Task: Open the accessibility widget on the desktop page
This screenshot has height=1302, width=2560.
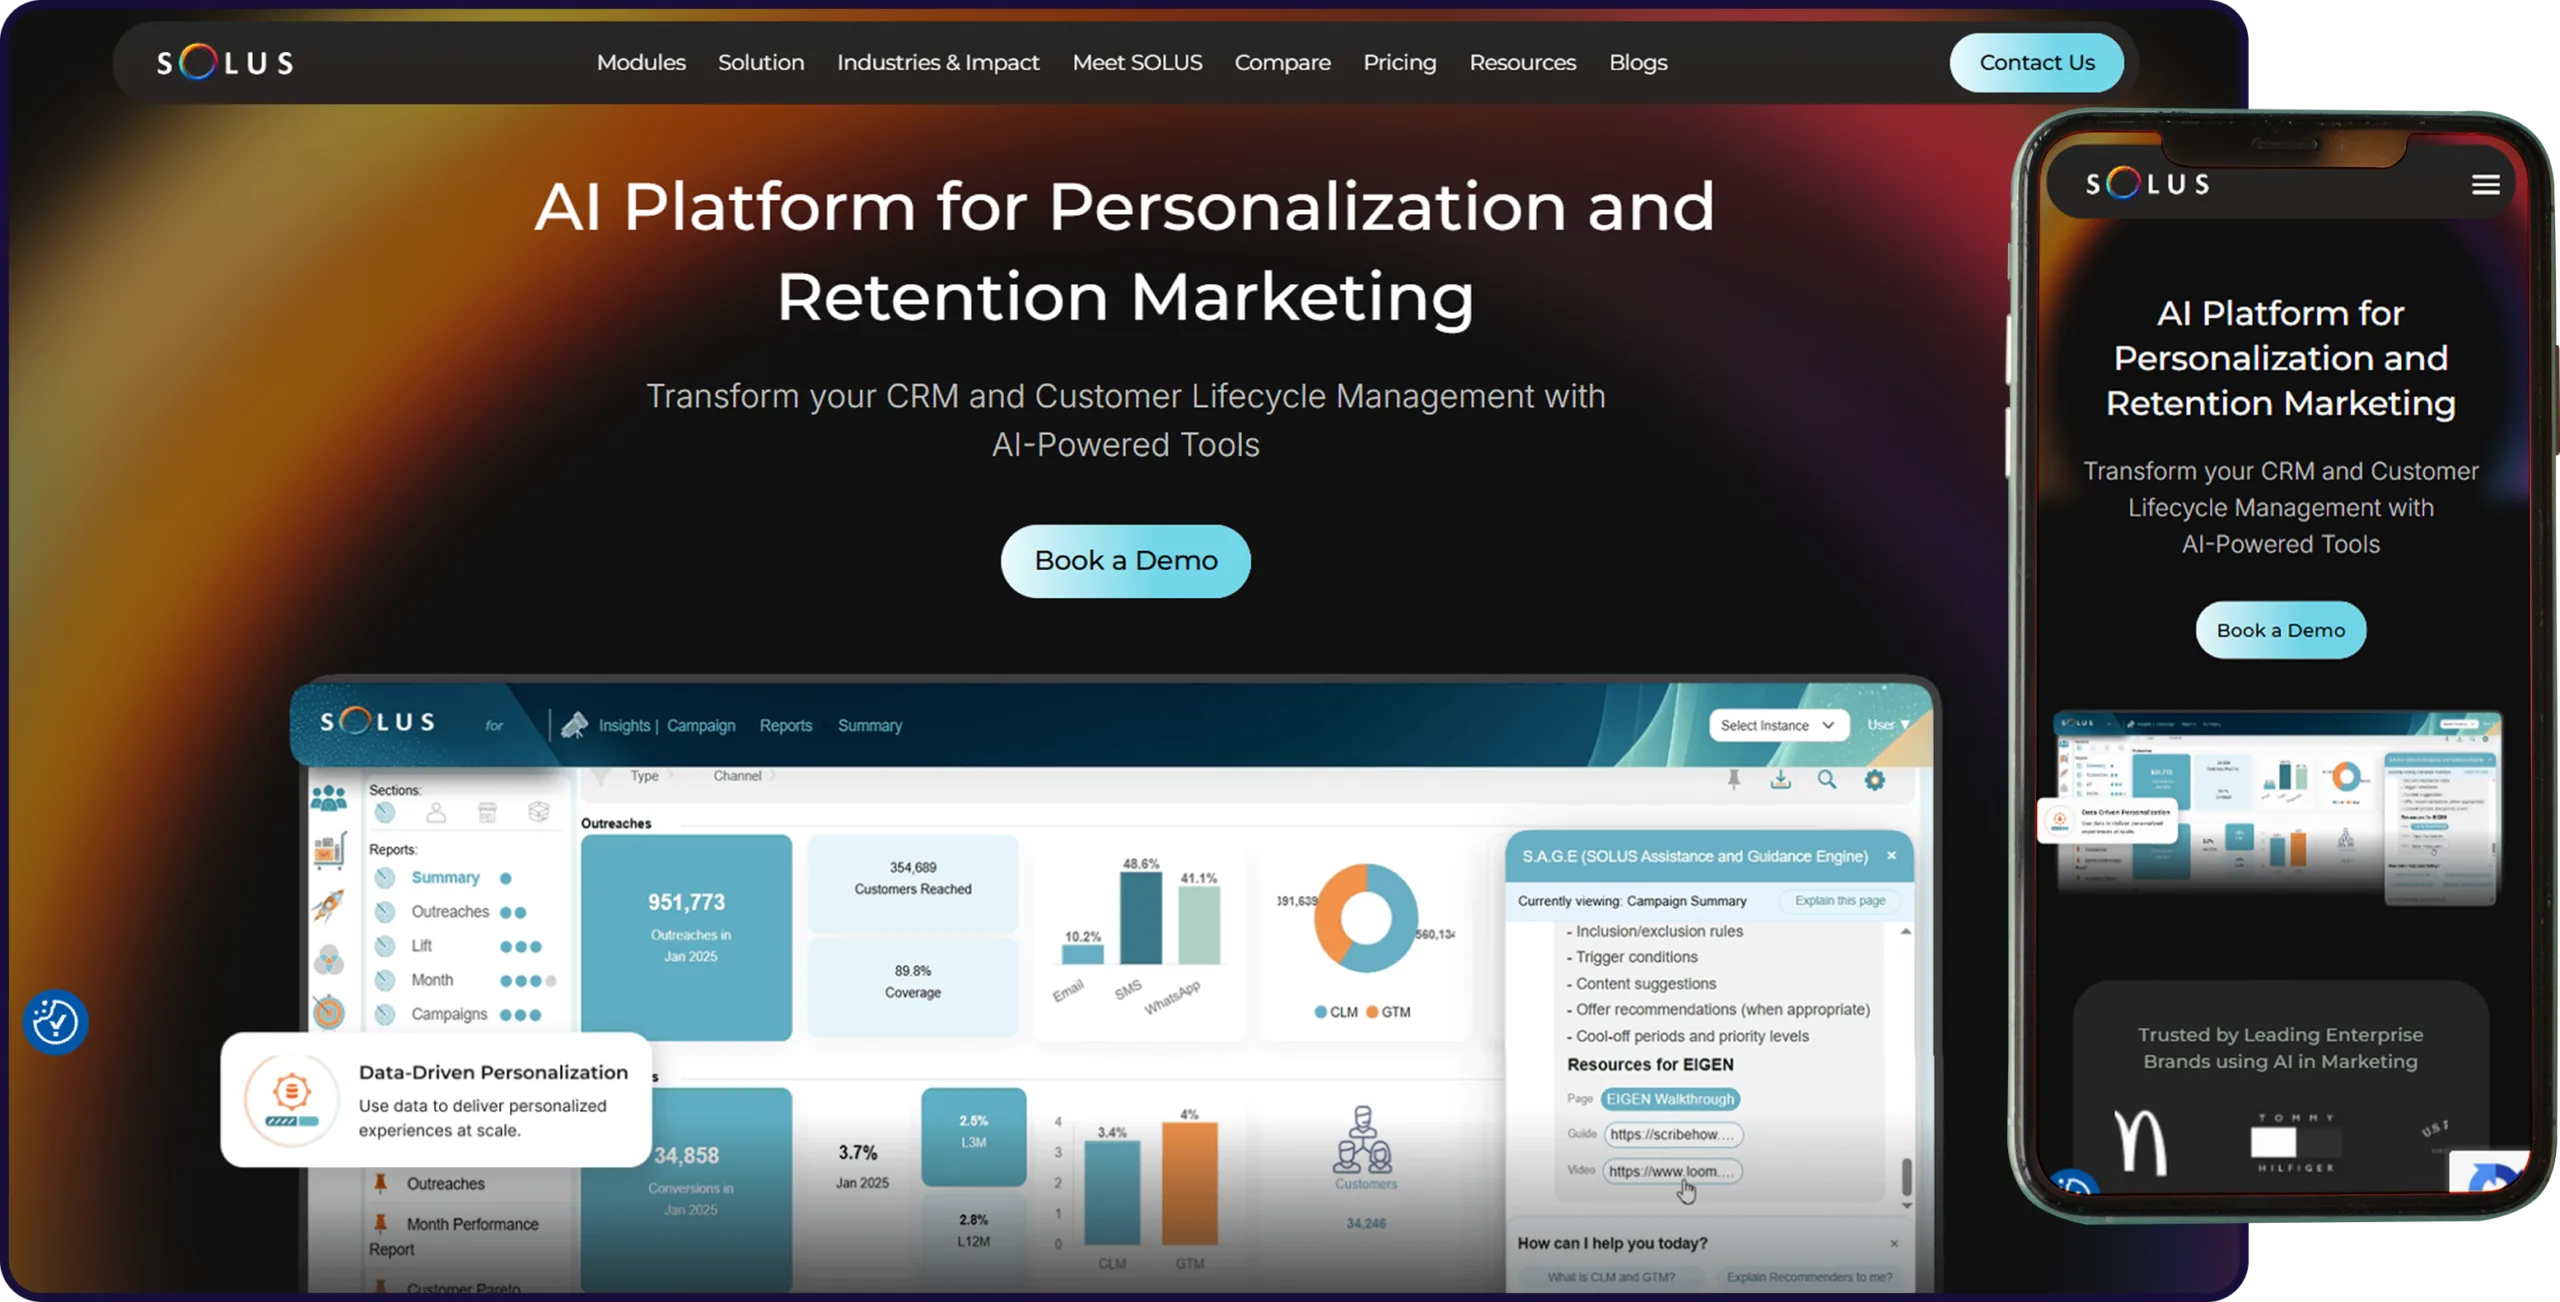Action: pyautogui.click(x=55, y=1022)
